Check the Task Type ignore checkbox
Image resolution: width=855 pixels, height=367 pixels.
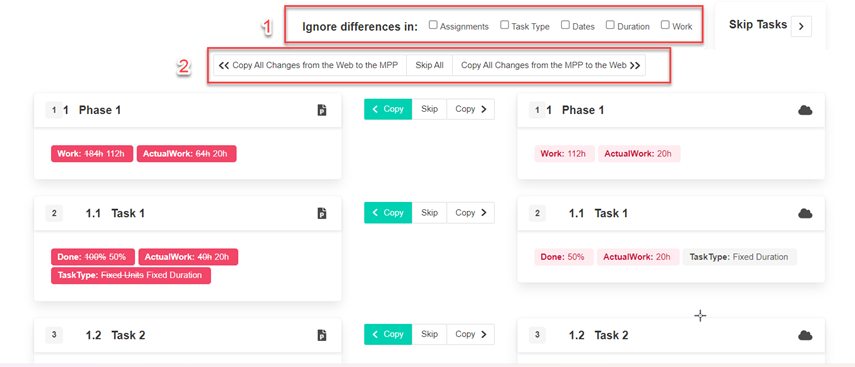pyautogui.click(x=504, y=25)
